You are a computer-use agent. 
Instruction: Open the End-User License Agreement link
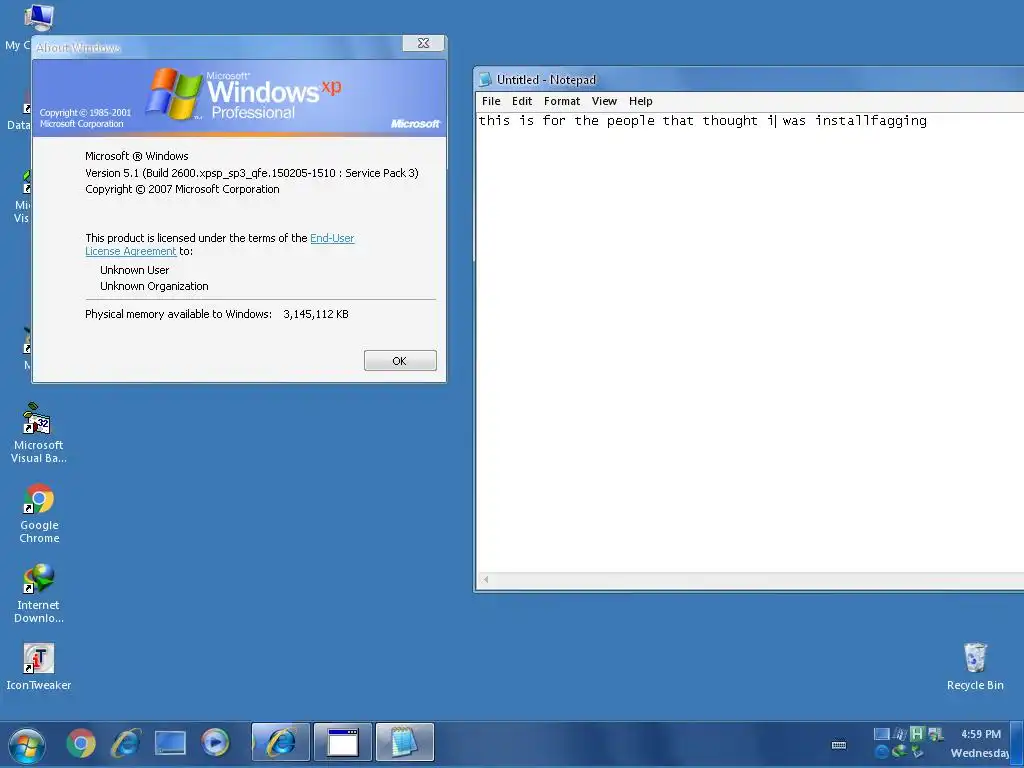click(x=219, y=244)
